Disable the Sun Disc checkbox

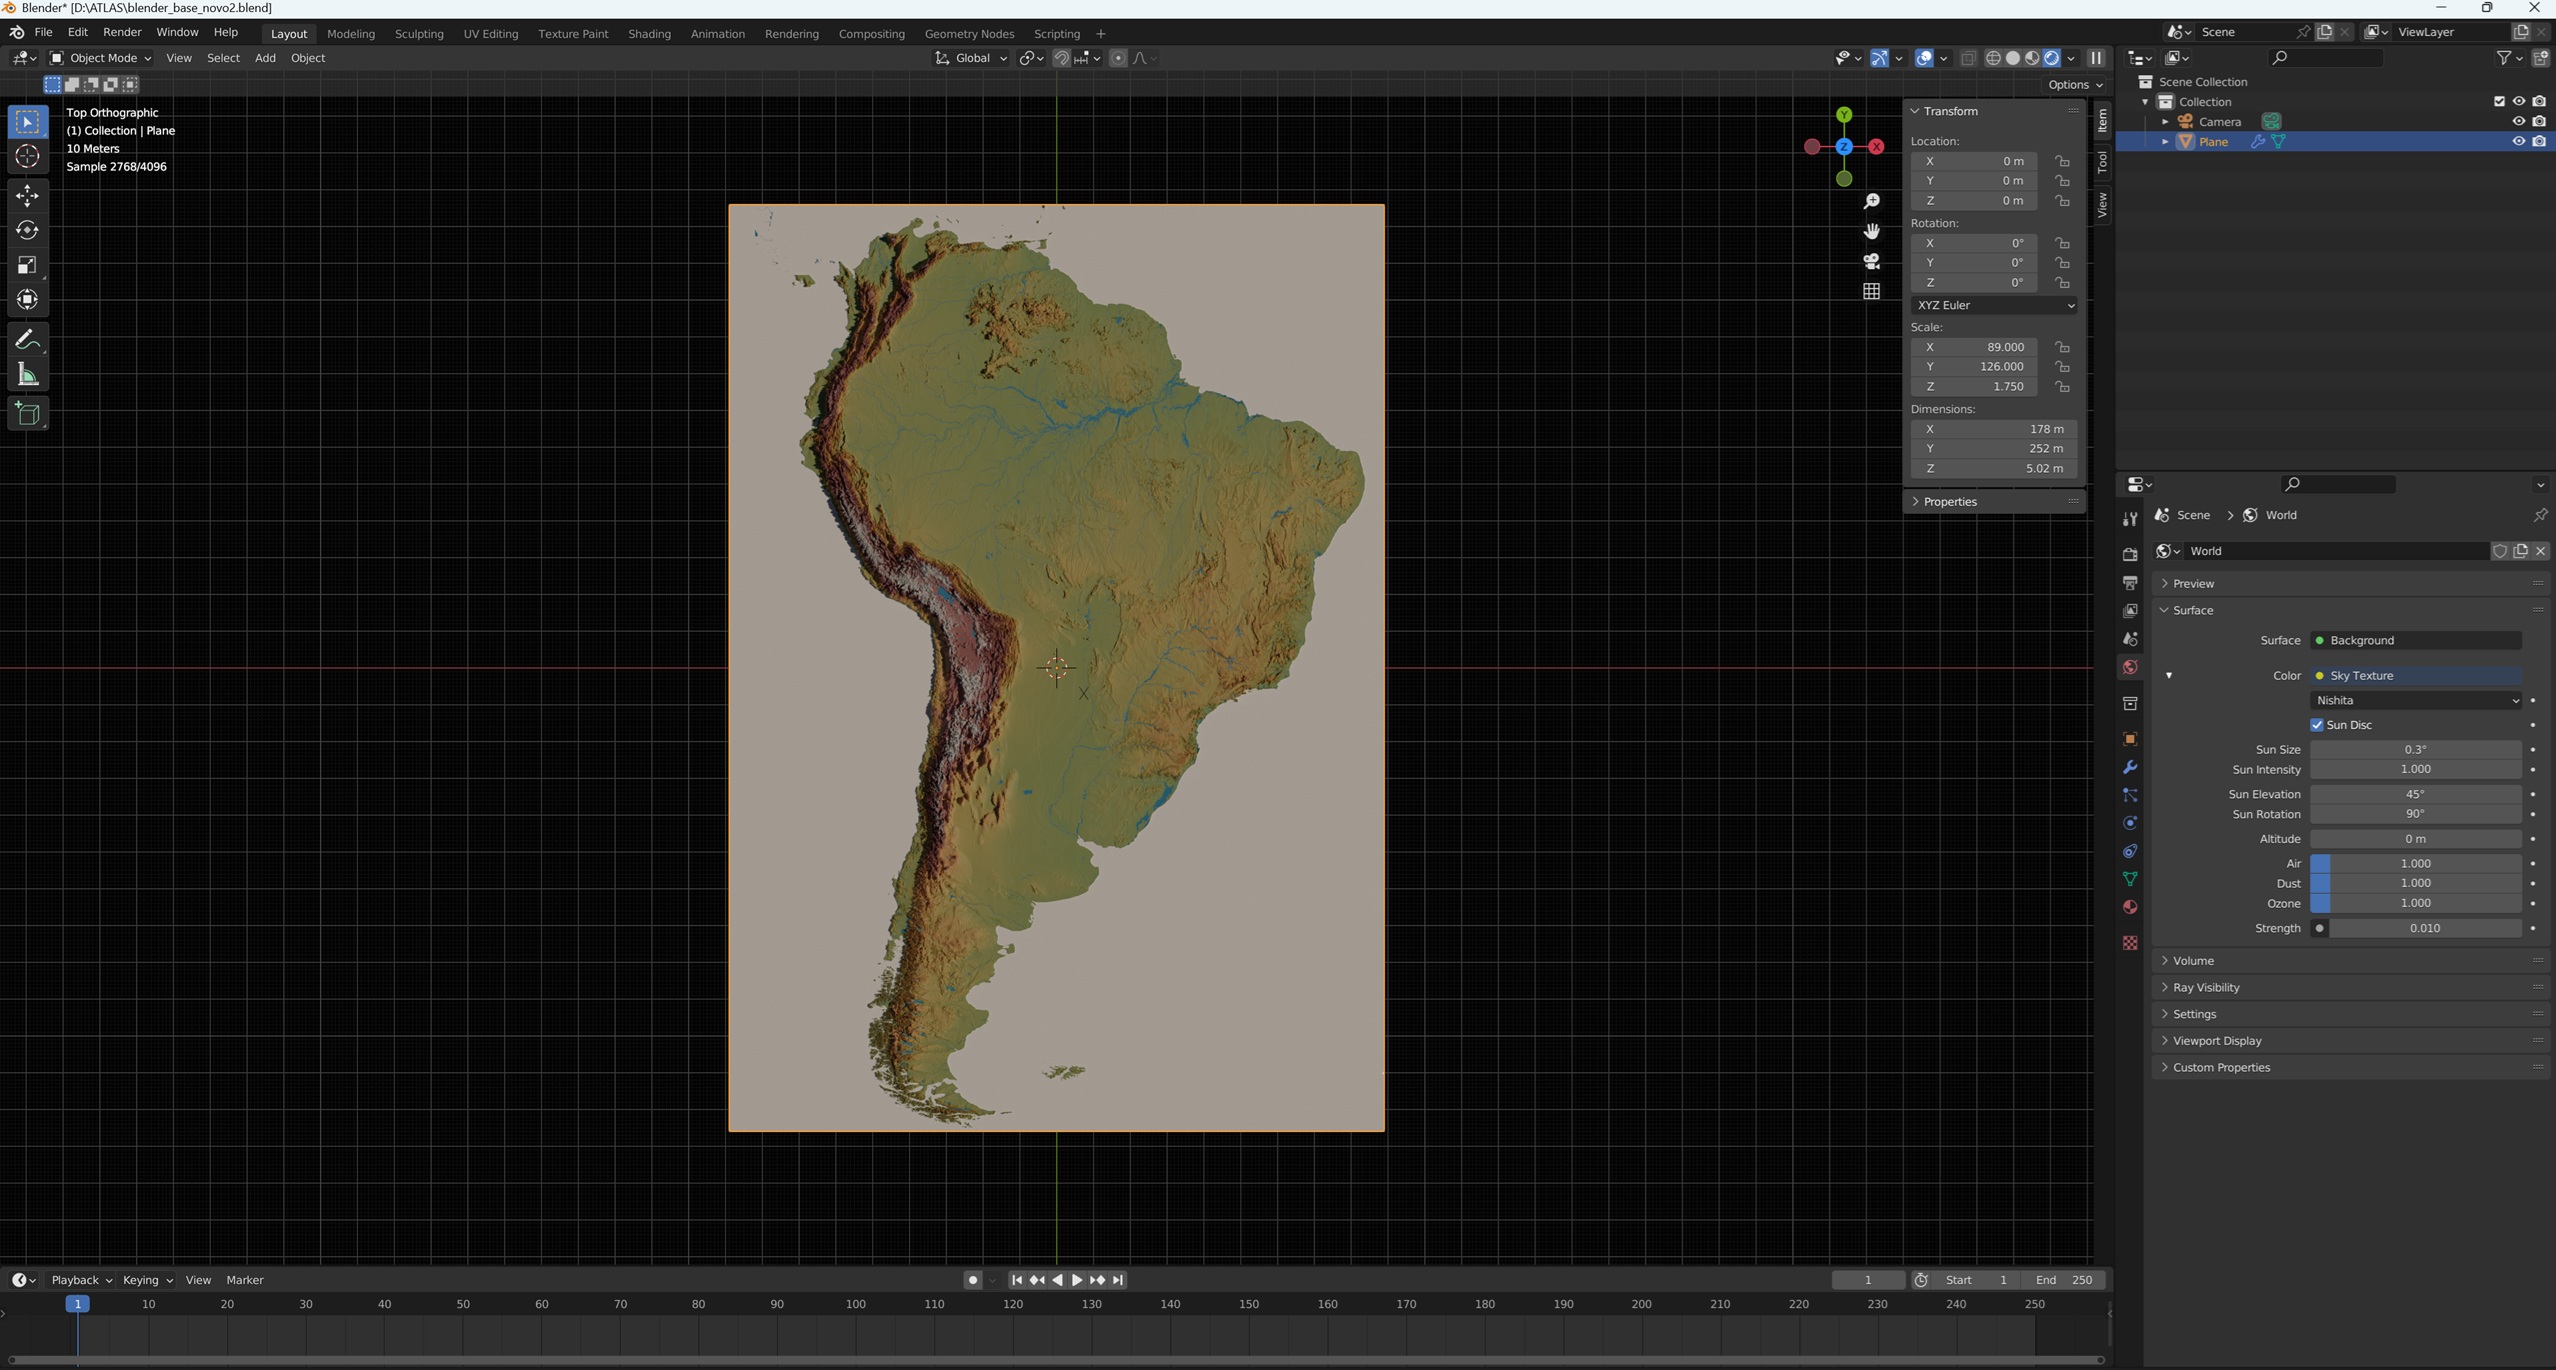point(2317,725)
